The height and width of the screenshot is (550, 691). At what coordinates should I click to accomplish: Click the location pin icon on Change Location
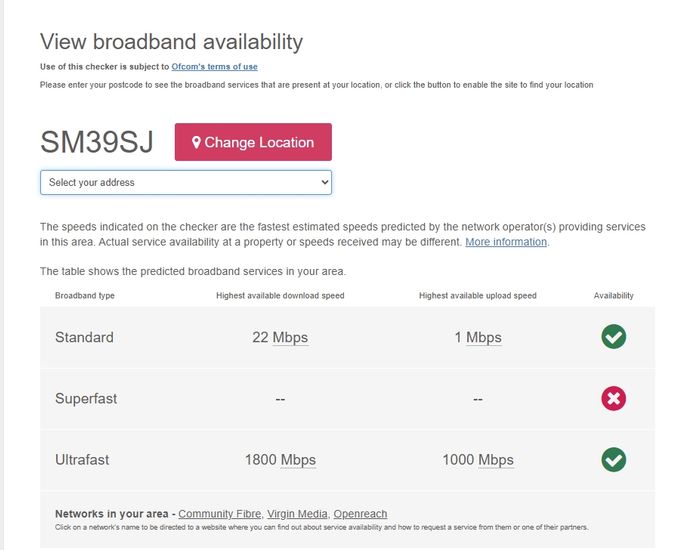[x=197, y=143]
